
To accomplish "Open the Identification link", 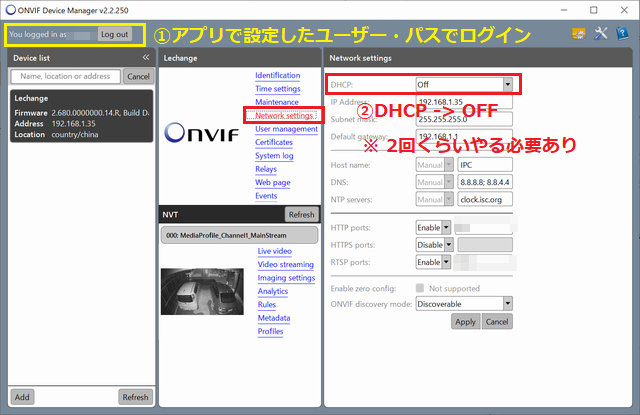I will click(x=278, y=75).
